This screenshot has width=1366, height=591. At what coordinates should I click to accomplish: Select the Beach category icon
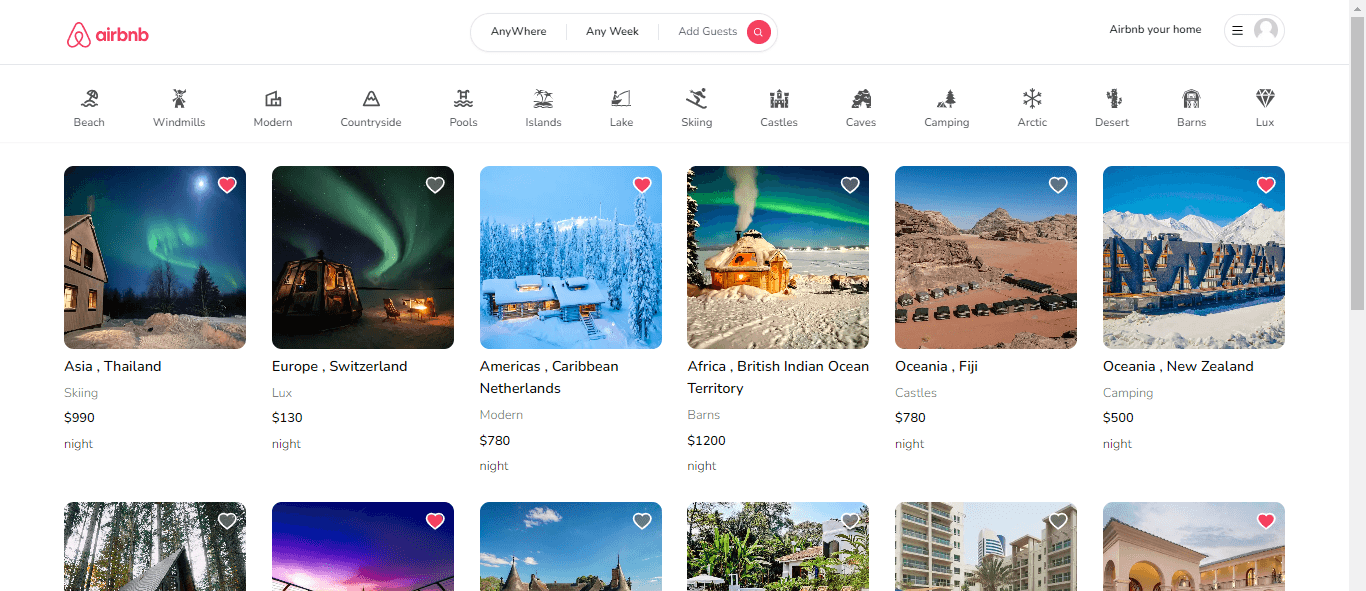(x=89, y=98)
